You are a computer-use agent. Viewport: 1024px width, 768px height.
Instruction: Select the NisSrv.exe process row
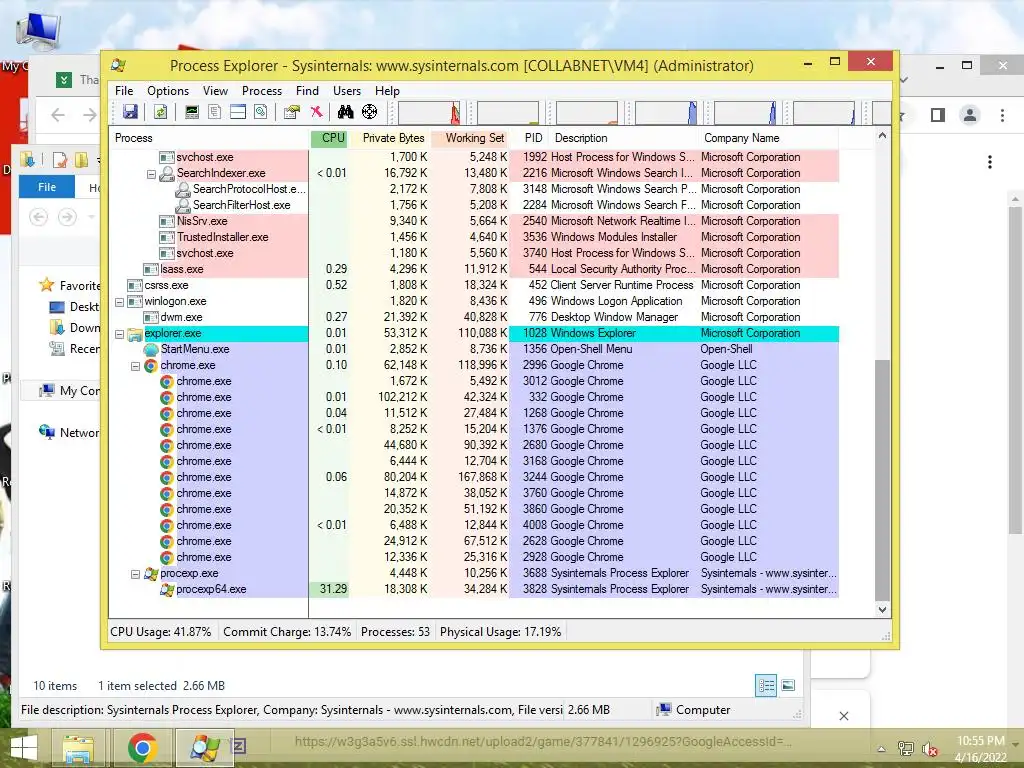[473, 221]
